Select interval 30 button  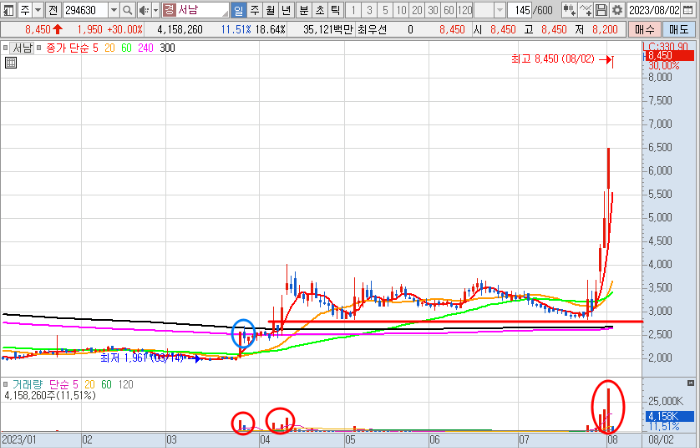tap(433, 10)
